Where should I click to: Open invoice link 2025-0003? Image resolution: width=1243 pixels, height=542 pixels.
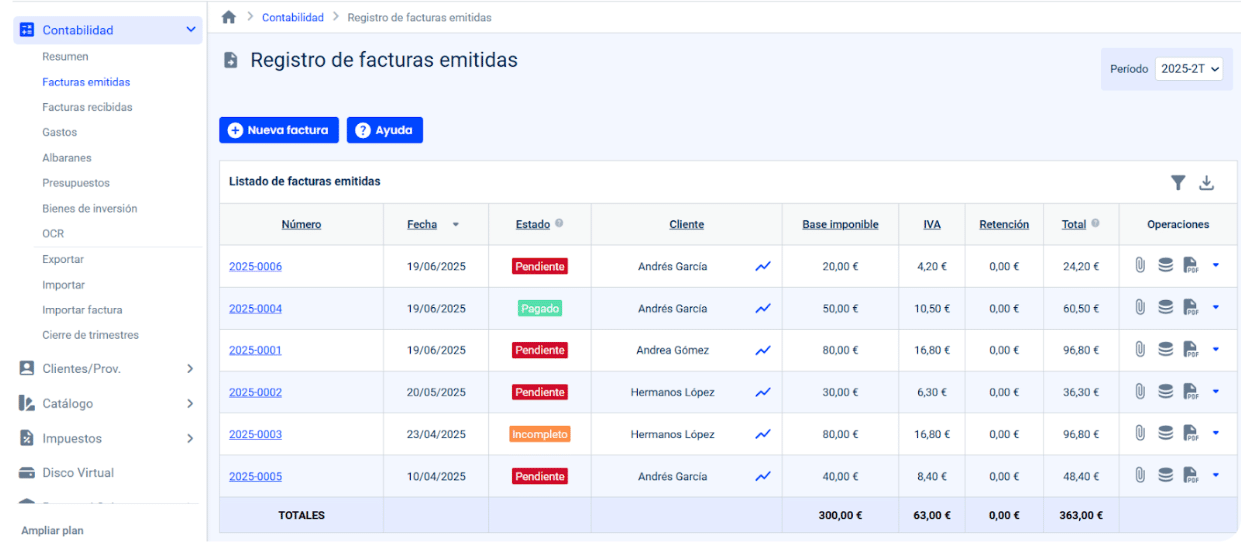click(x=255, y=434)
